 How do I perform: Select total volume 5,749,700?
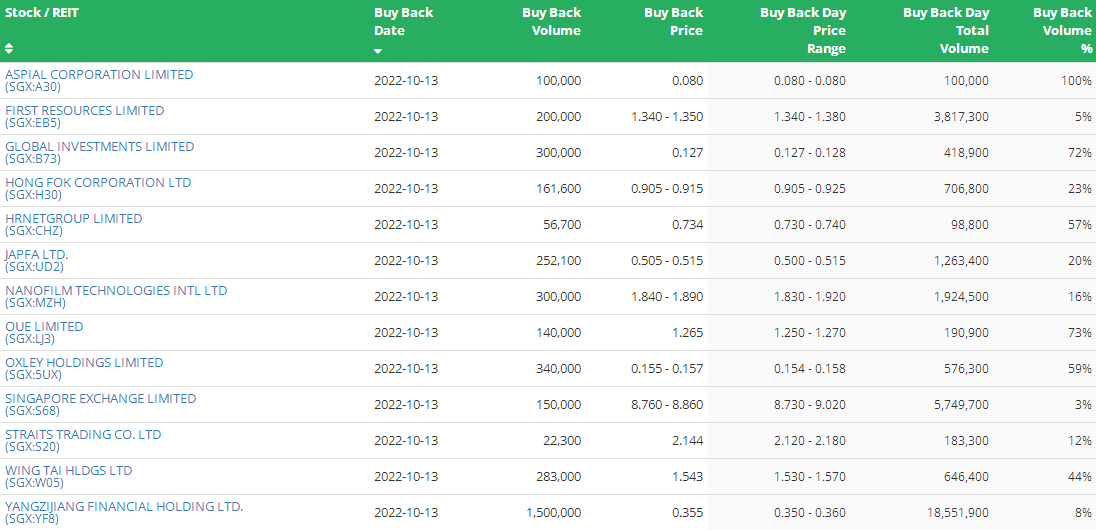click(961, 405)
